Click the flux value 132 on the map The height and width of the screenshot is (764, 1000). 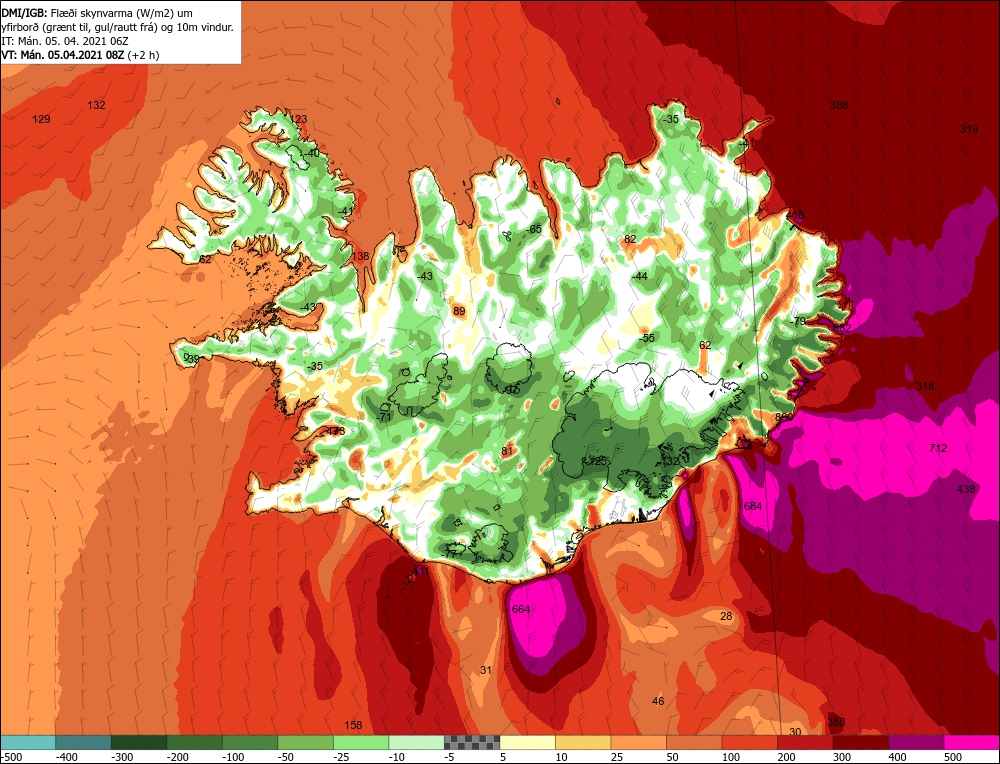(x=96, y=105)
